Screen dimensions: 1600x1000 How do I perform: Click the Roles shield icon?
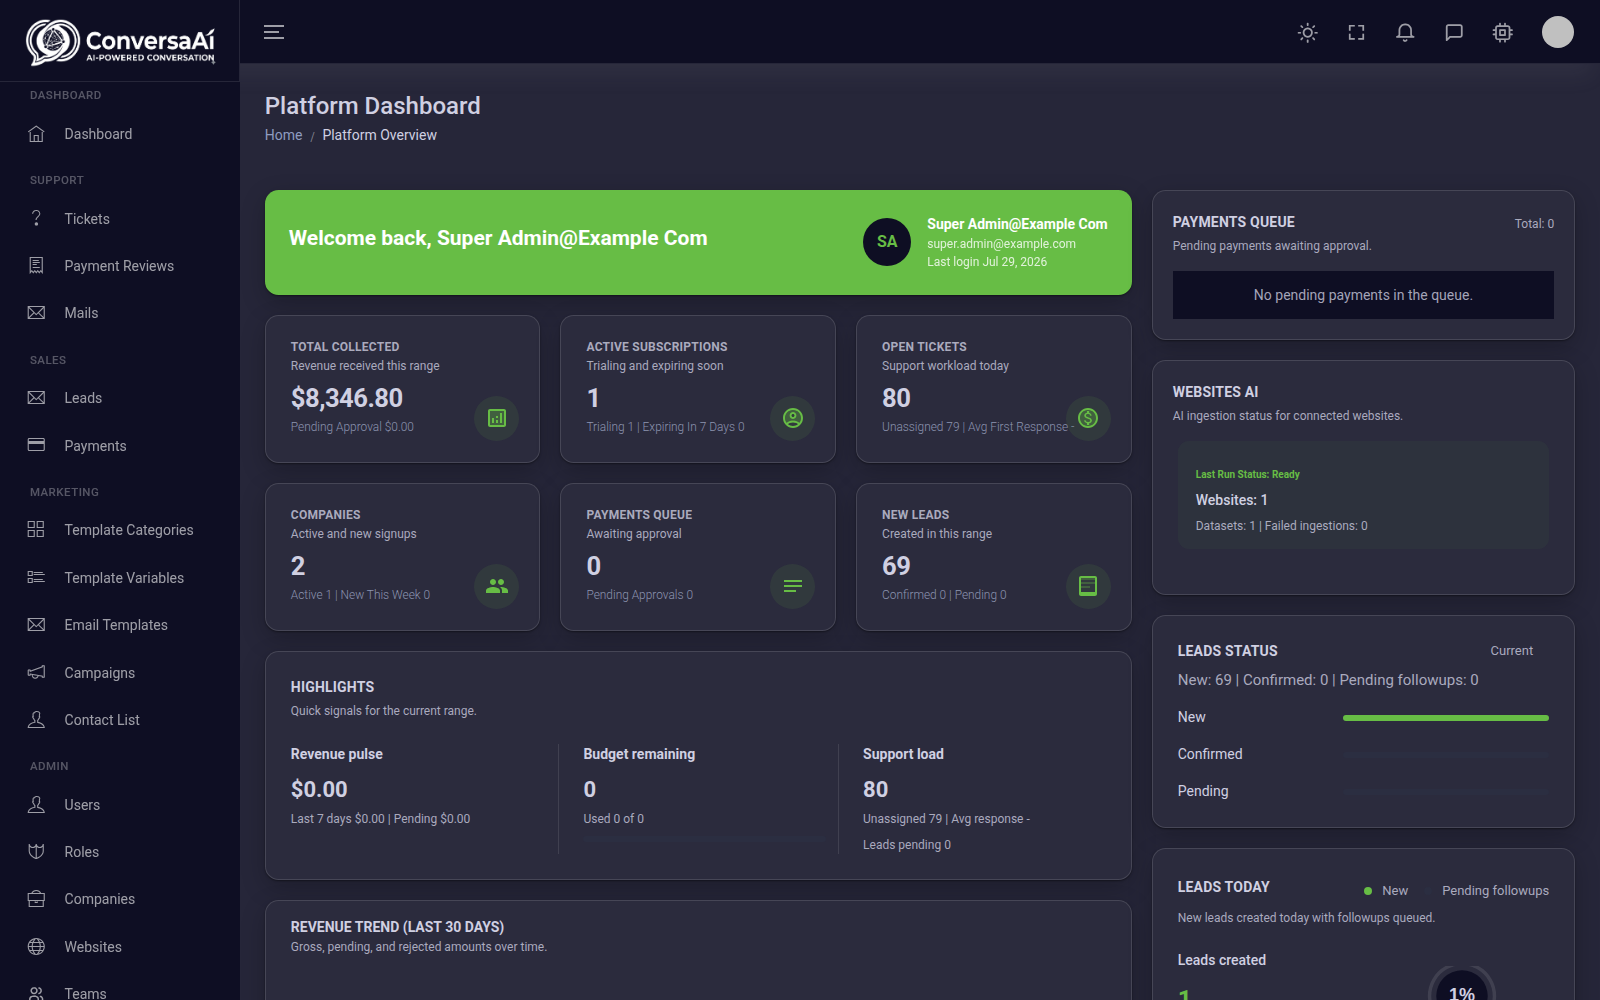(36, 851)
